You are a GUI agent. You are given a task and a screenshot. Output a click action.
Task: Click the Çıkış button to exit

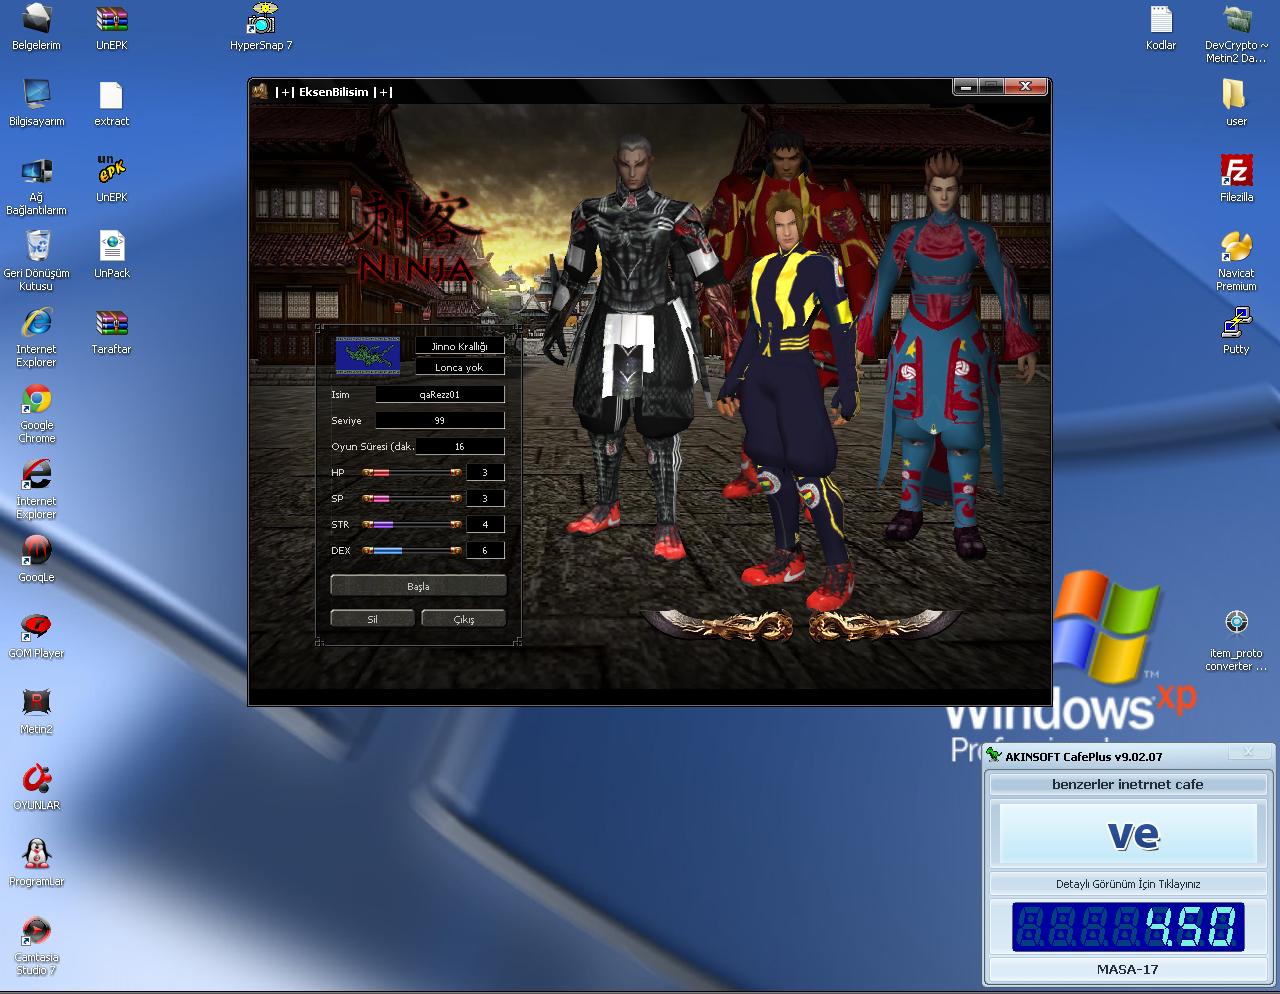click(464, 619)
